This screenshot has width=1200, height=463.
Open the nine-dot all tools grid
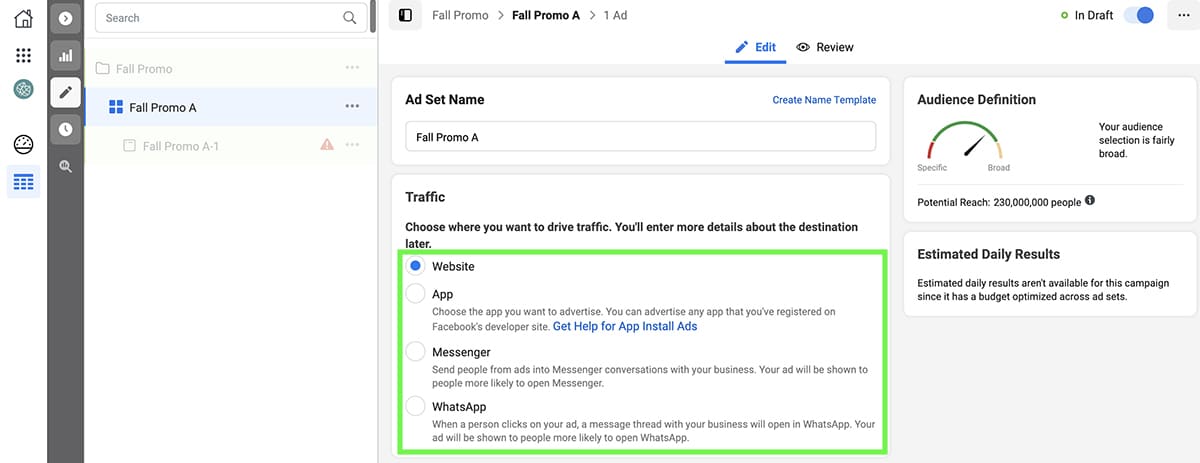click(23, 55)
